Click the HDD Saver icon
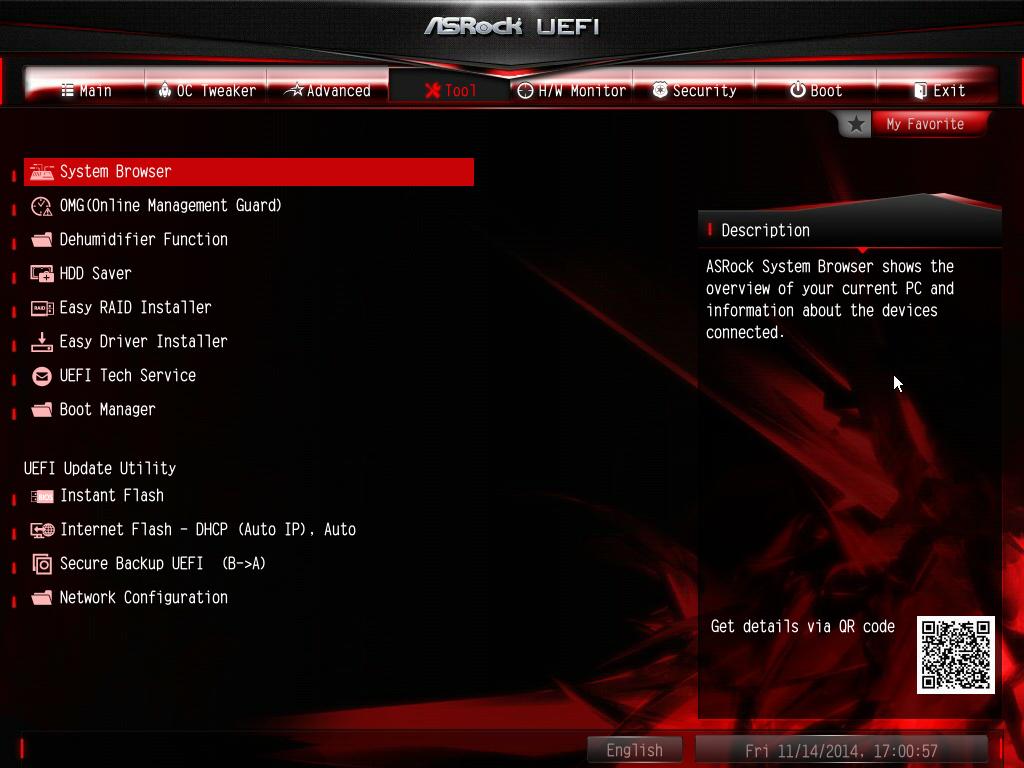Screen dimensions: 1024x768 (42, 274)
